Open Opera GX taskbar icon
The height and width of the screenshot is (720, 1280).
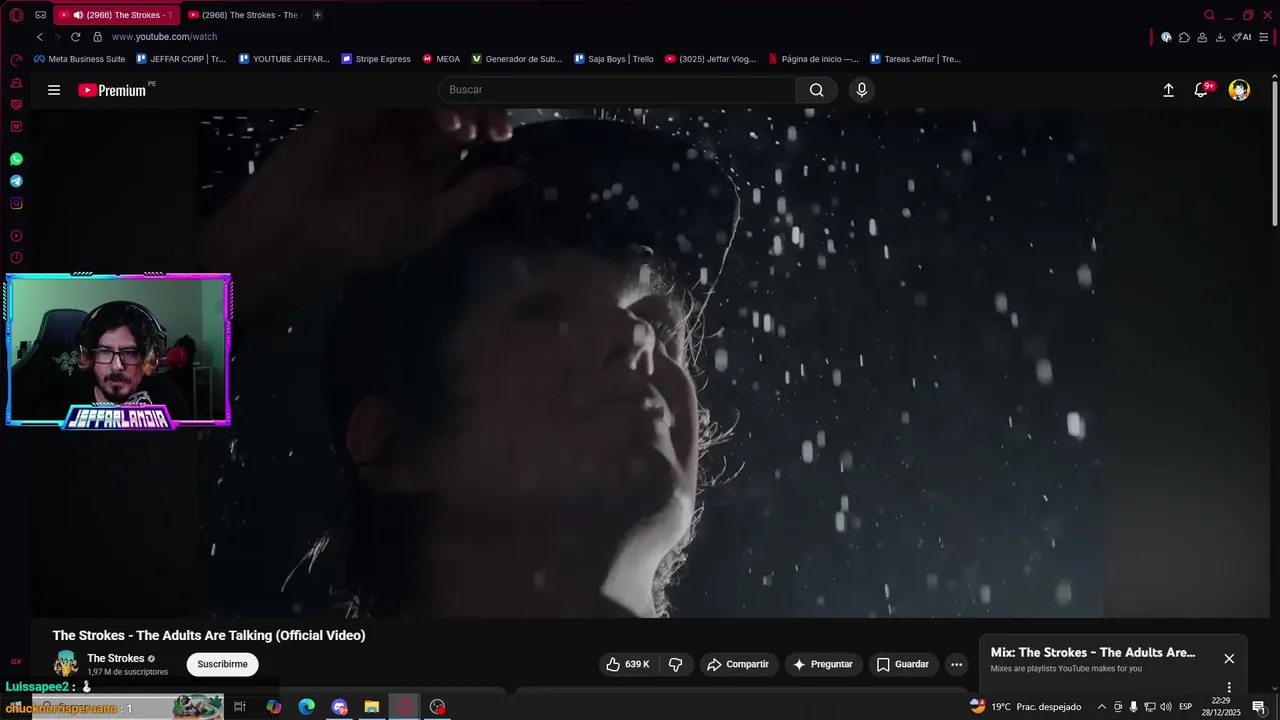[x=405, y=707]
